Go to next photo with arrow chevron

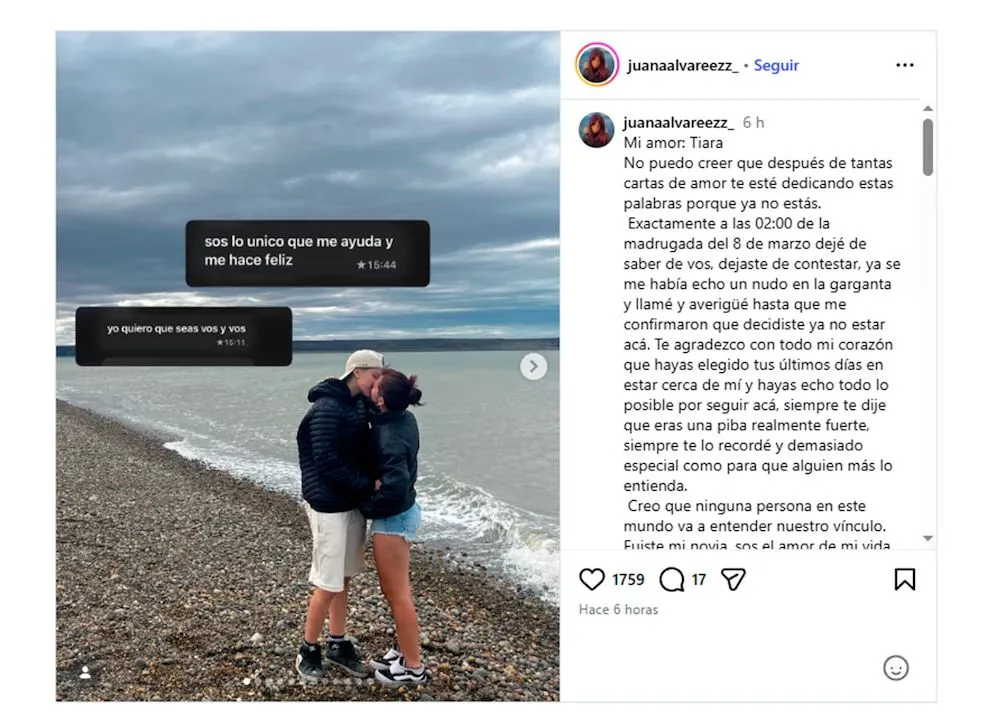point(533,366)
